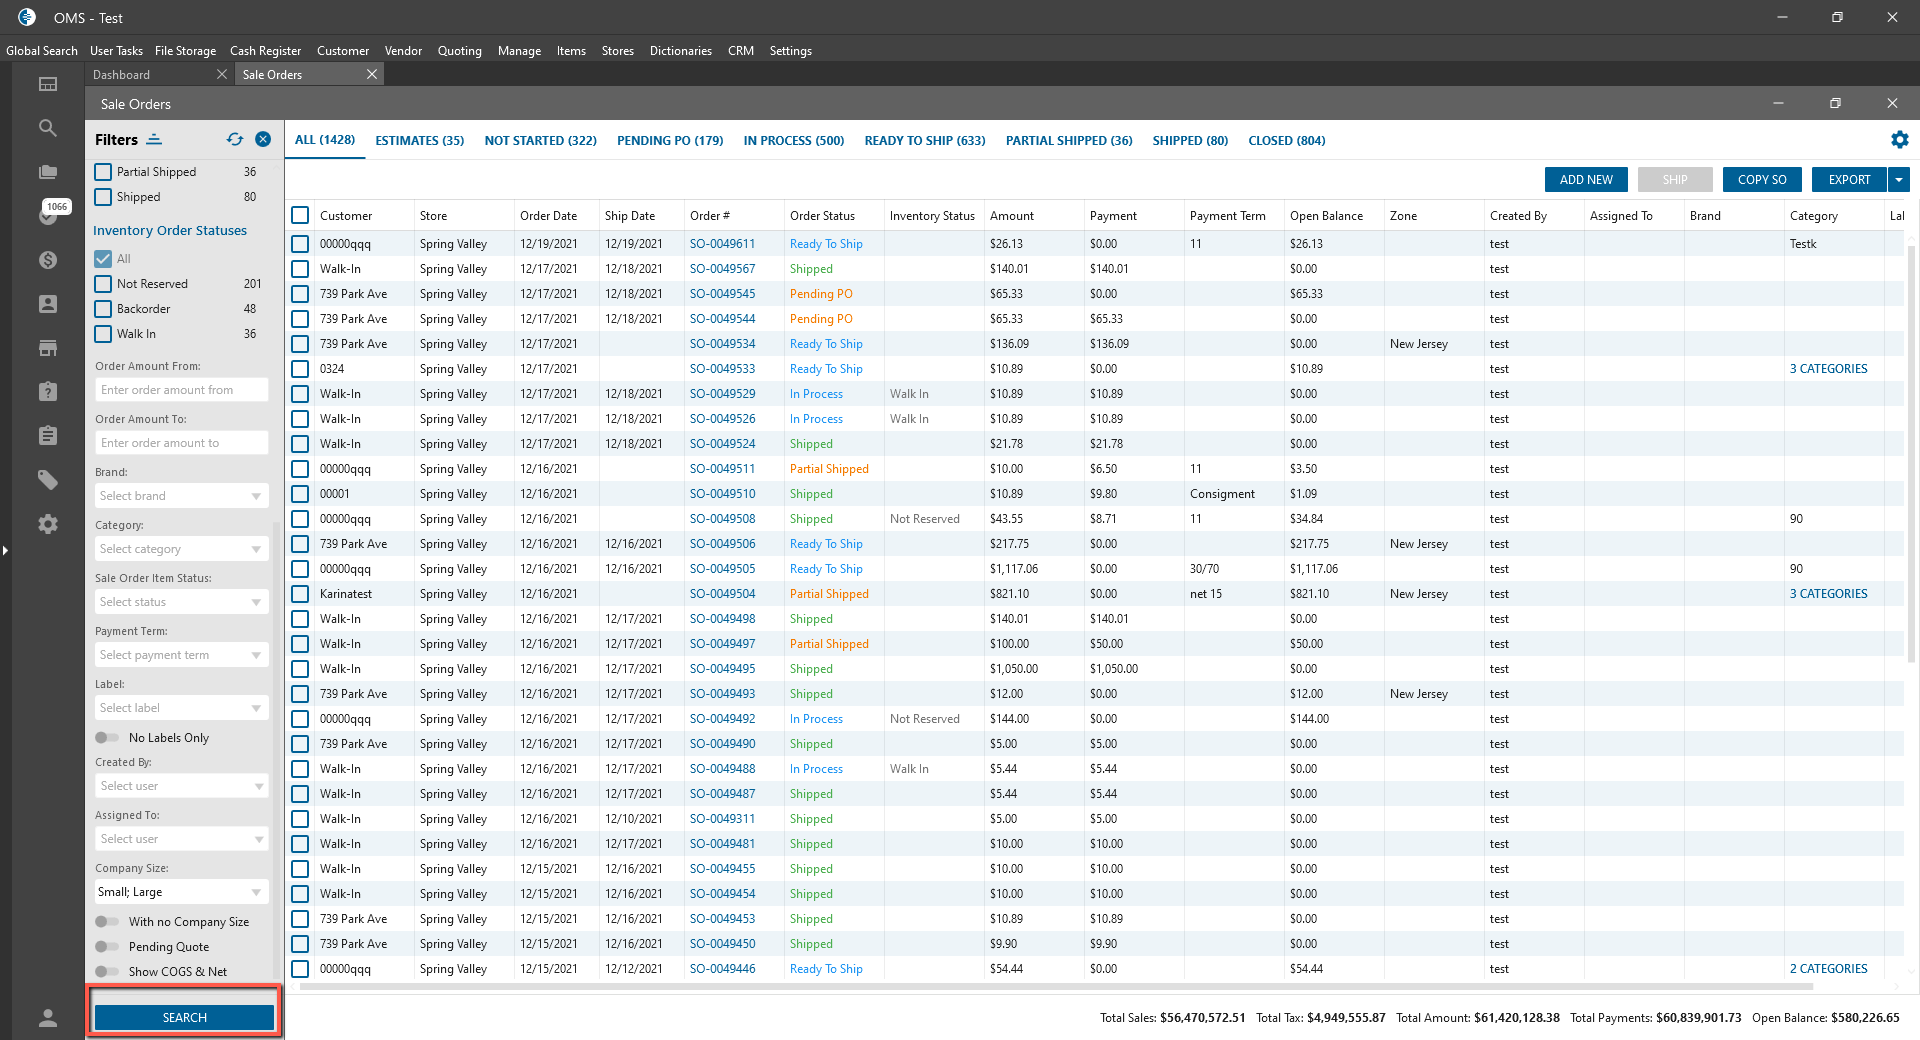Check the Backorder inventory status checkbox

coord(103,309)
